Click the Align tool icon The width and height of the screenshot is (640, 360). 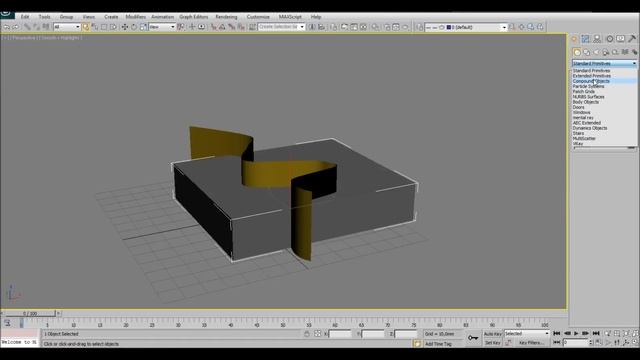[322, 27]
